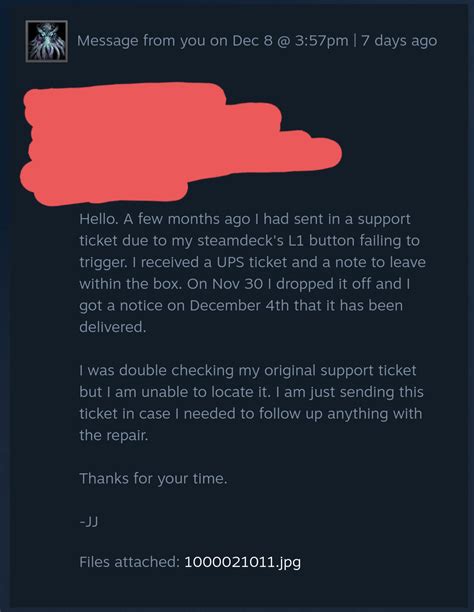
Task: Open the user avatar thumbnail
Action: [x=46, y=41]
